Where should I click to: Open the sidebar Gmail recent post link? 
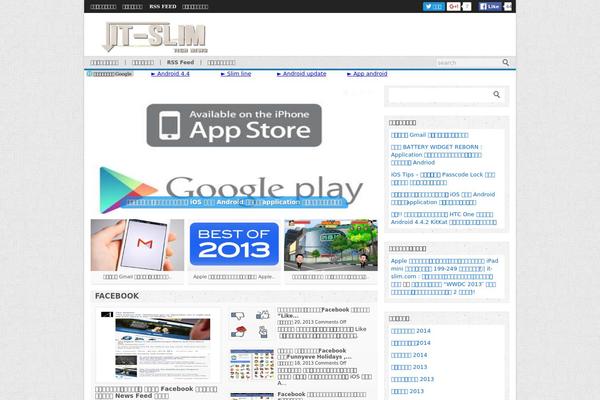click(429, 135)
